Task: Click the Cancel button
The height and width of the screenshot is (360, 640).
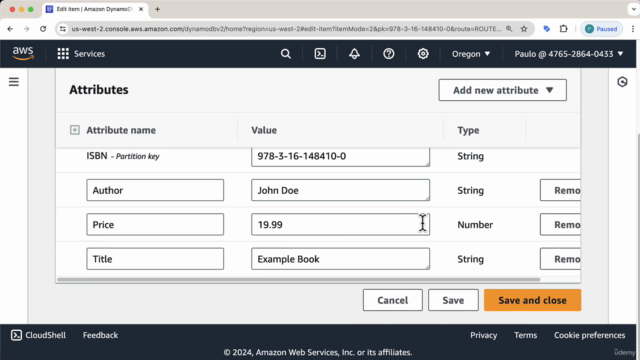Action: pyautogui.click(x=393, y=300)
